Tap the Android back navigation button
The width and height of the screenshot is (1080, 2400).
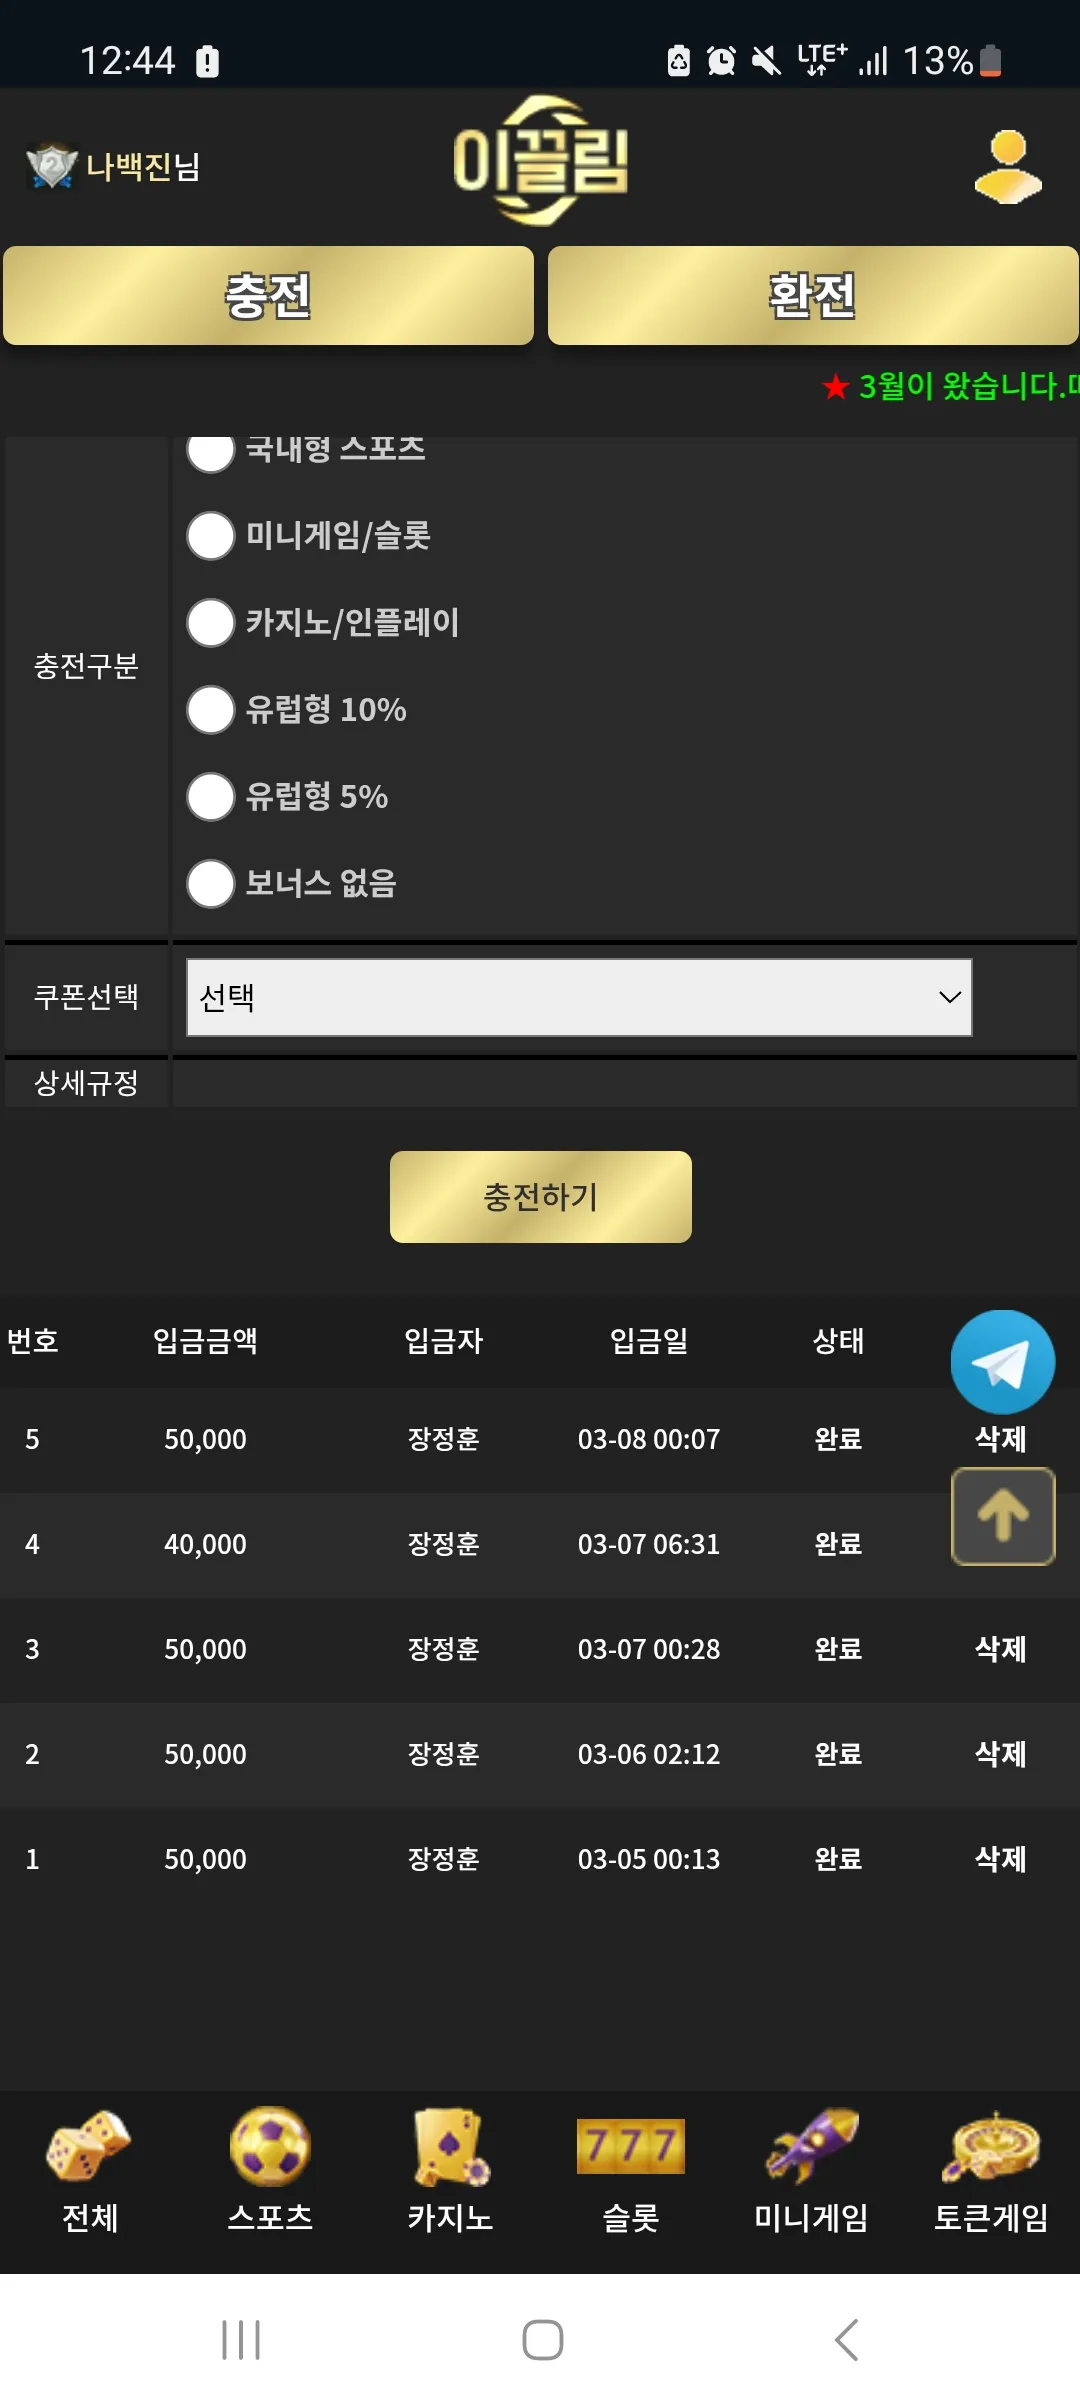847,2339
